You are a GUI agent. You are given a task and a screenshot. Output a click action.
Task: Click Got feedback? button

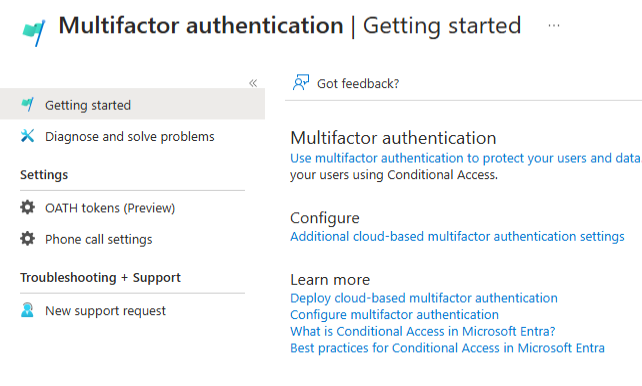coord(346,83)
